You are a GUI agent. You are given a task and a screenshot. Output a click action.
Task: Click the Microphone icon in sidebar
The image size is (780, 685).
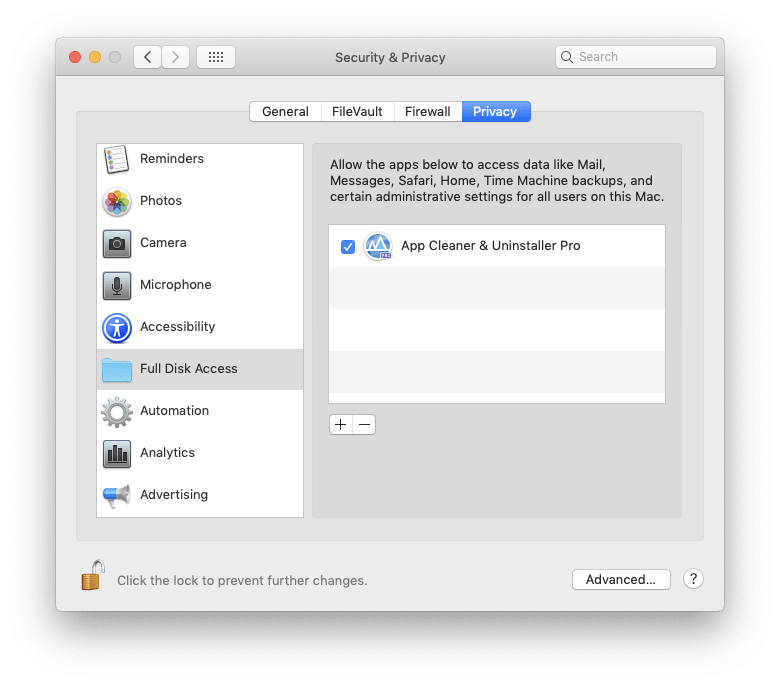tap(117, 286)
